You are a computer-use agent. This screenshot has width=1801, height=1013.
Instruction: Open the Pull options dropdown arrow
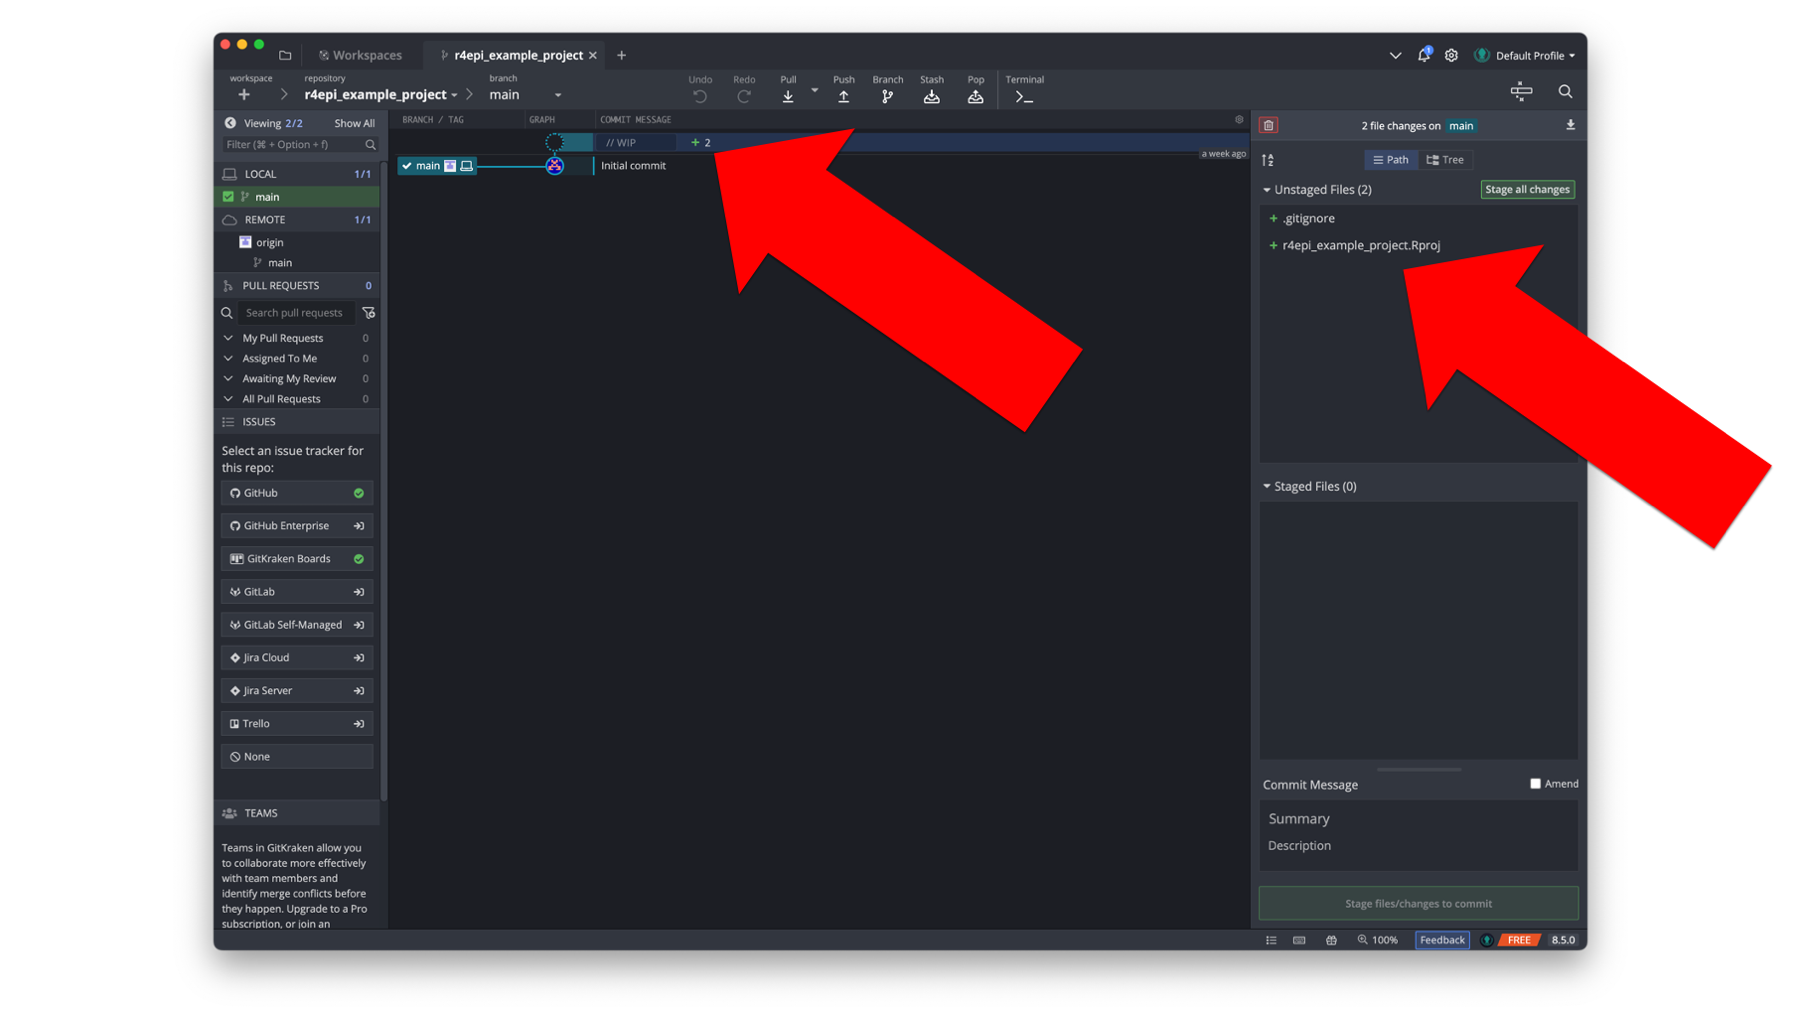[x=814, y=90]
